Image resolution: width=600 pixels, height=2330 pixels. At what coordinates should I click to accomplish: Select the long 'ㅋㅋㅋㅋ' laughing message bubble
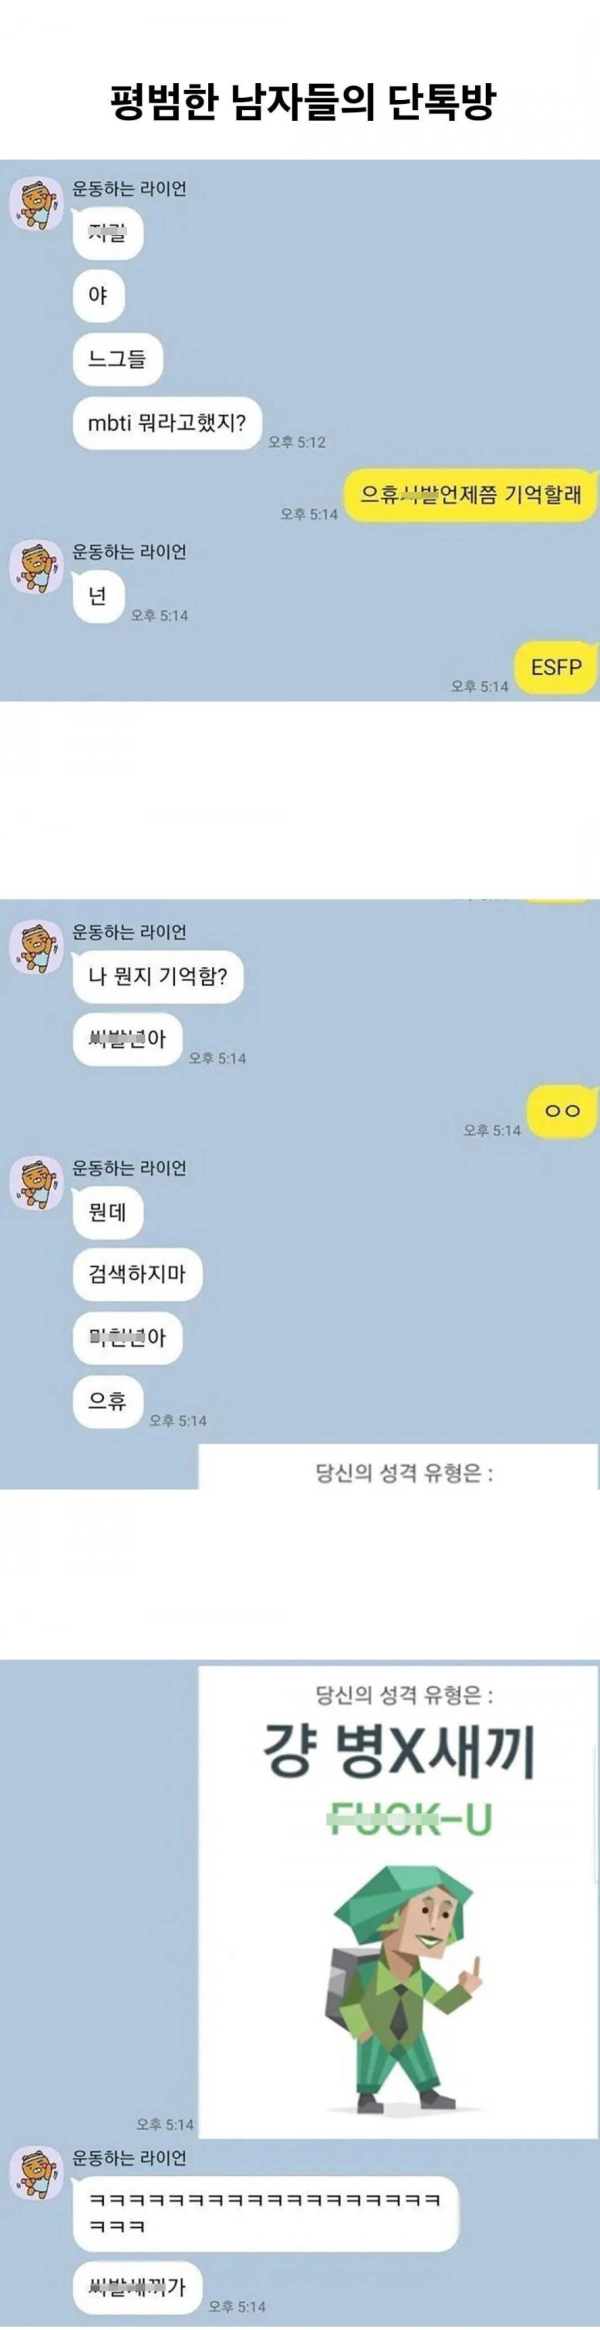266,2213
